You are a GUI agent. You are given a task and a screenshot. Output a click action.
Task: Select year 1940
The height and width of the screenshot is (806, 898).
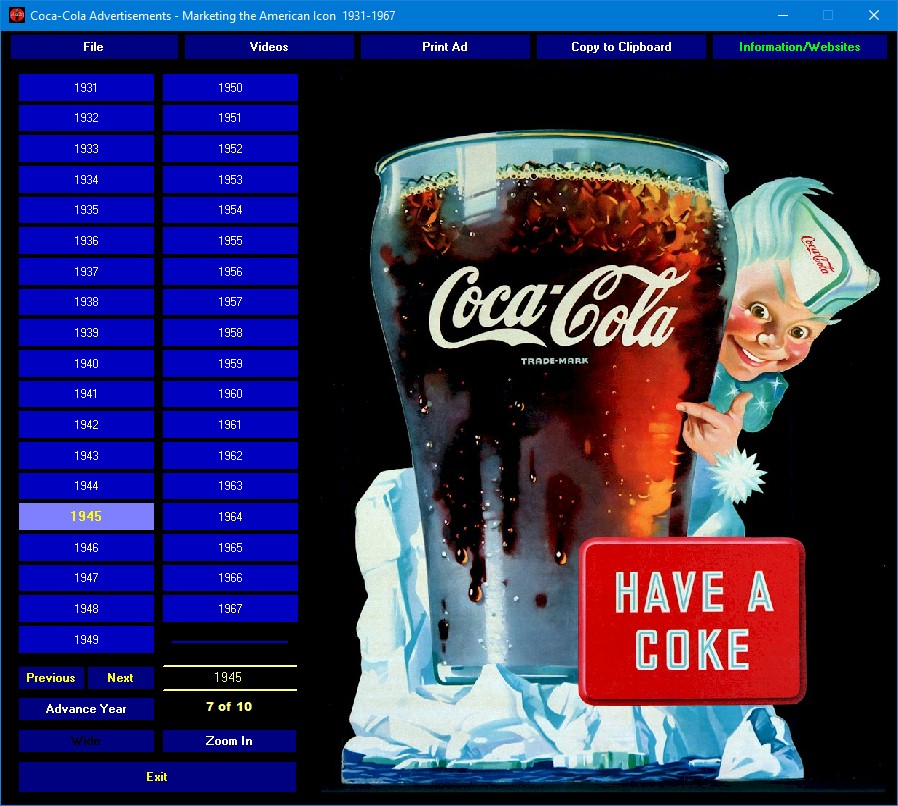coord(86,364)
